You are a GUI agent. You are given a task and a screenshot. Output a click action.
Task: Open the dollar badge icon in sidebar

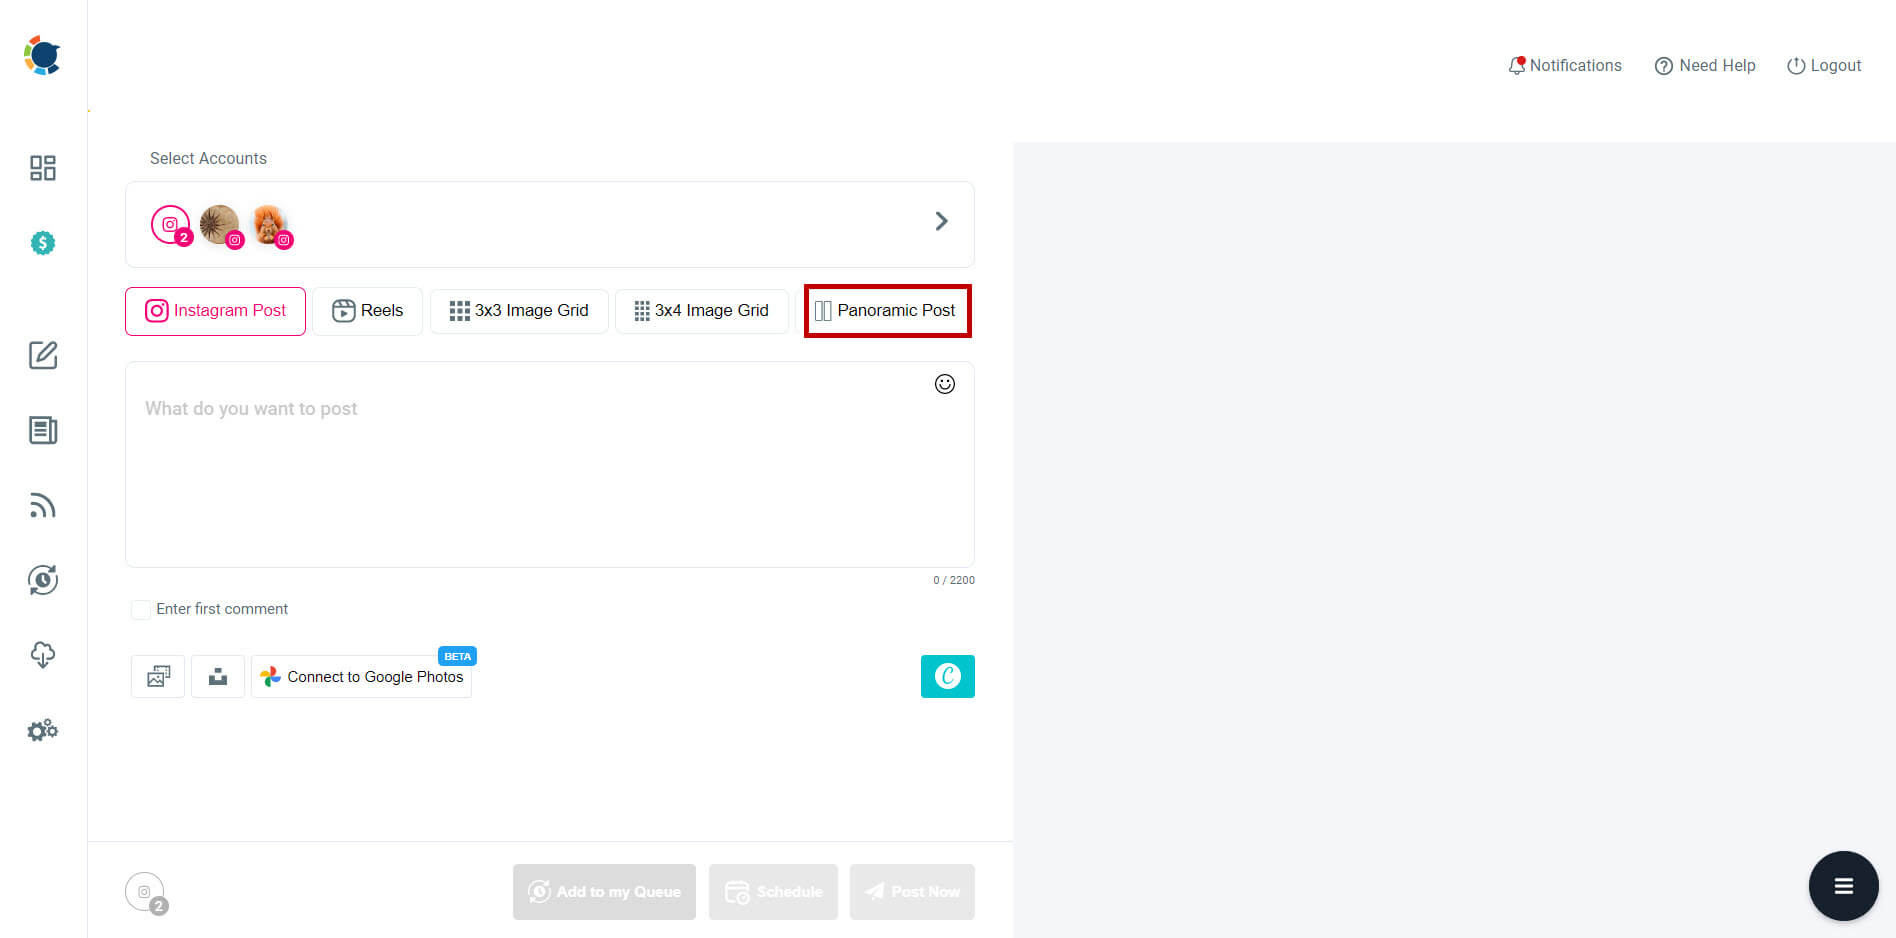tap(43, 243)
